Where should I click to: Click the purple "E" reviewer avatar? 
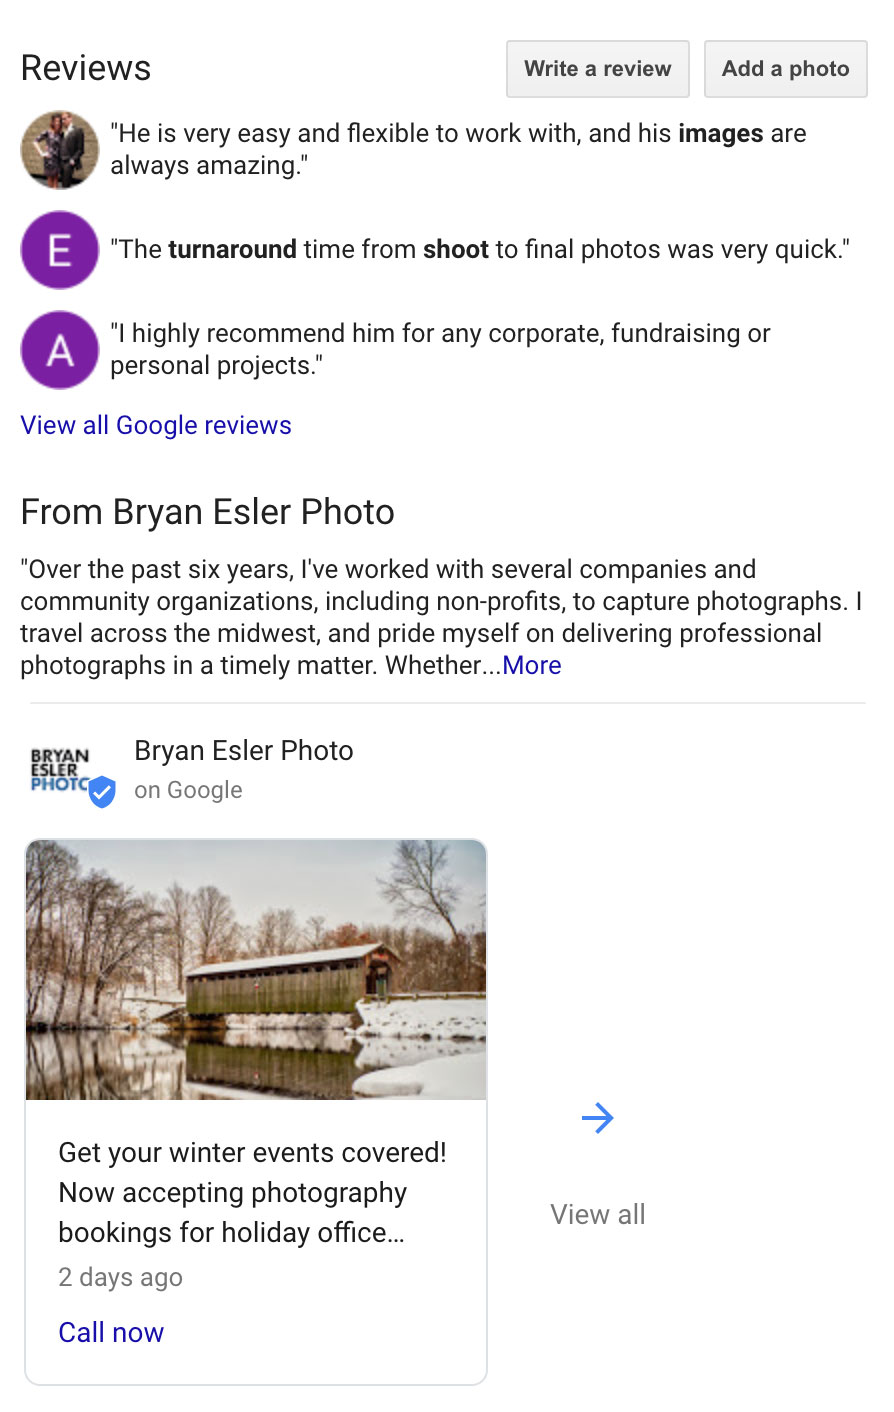(60, 250)
